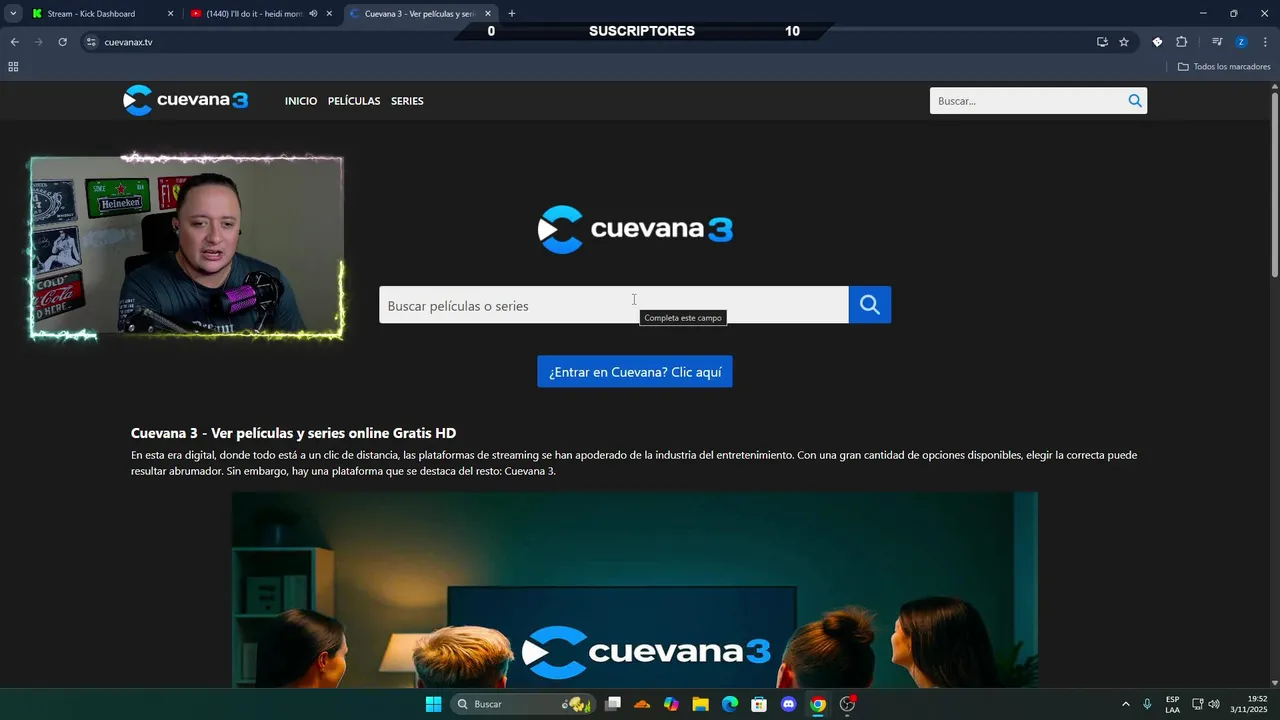1280x720 pixels.
Task: Click the Cuevana 3 logo in the header
Action: coord(186,100)
